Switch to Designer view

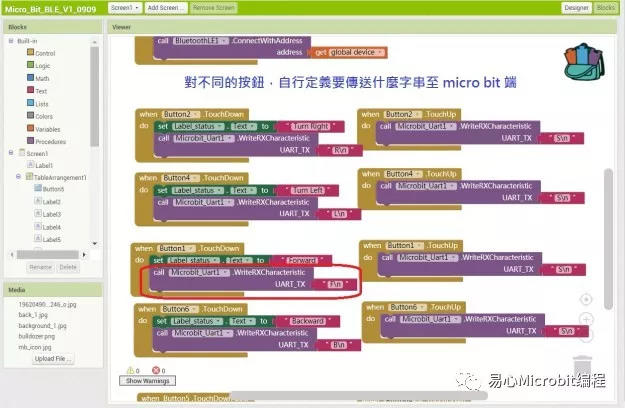576,7
